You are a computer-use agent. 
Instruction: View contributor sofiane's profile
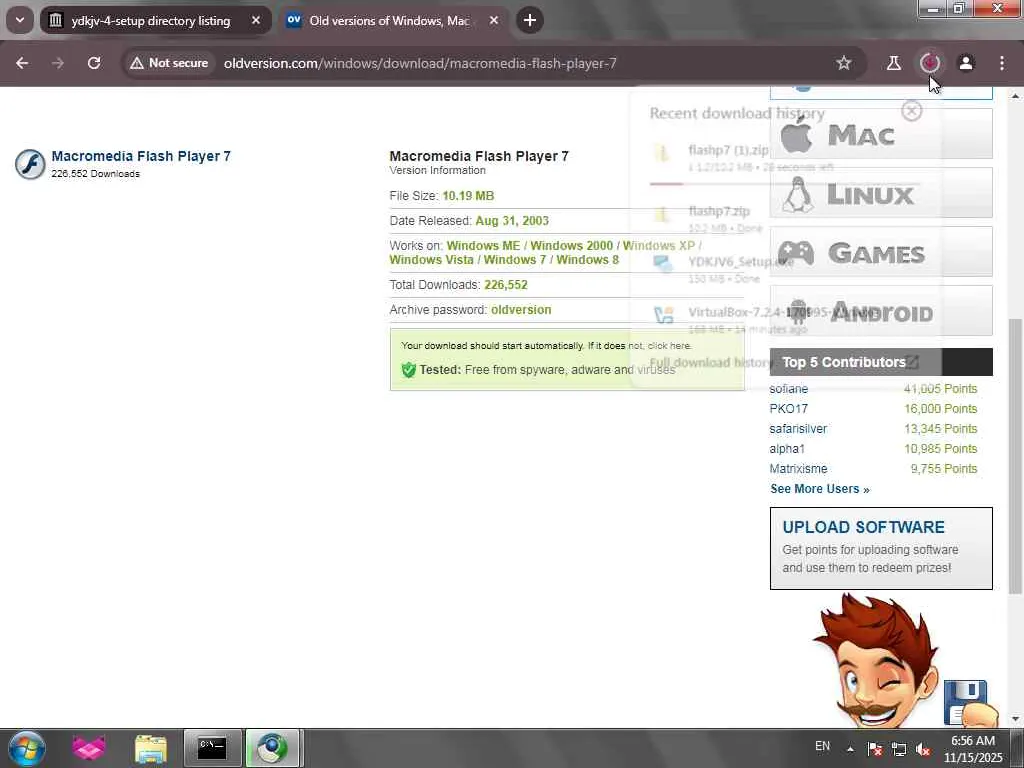point(788,389)
